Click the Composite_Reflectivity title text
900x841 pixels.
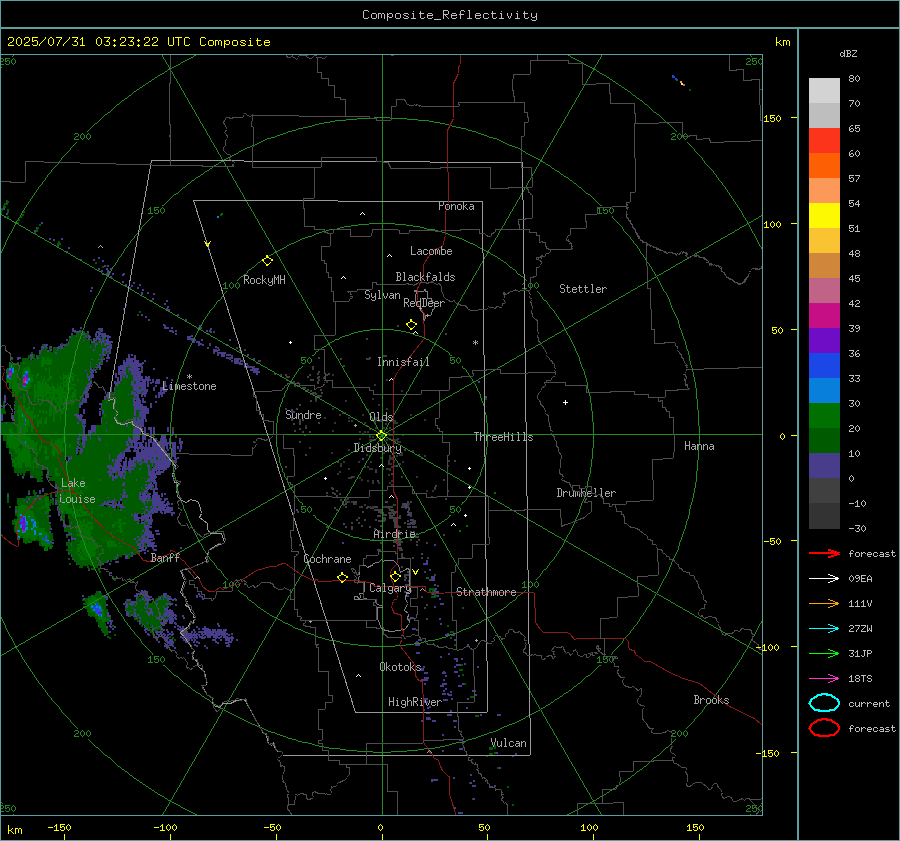[450, 15]
